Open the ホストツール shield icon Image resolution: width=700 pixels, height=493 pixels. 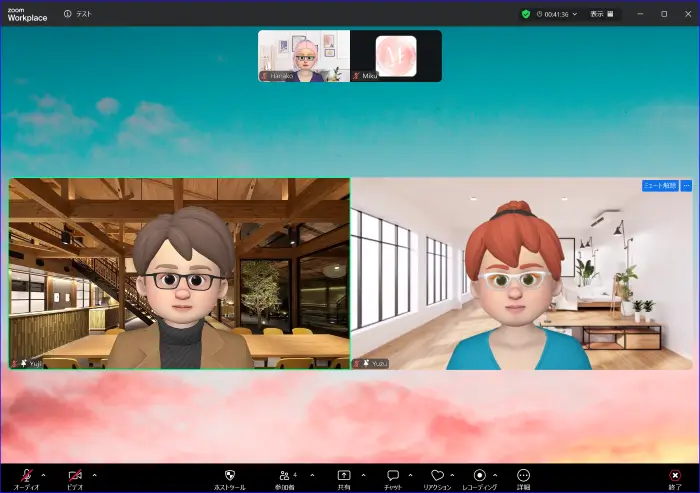click(x=229, y=476)
